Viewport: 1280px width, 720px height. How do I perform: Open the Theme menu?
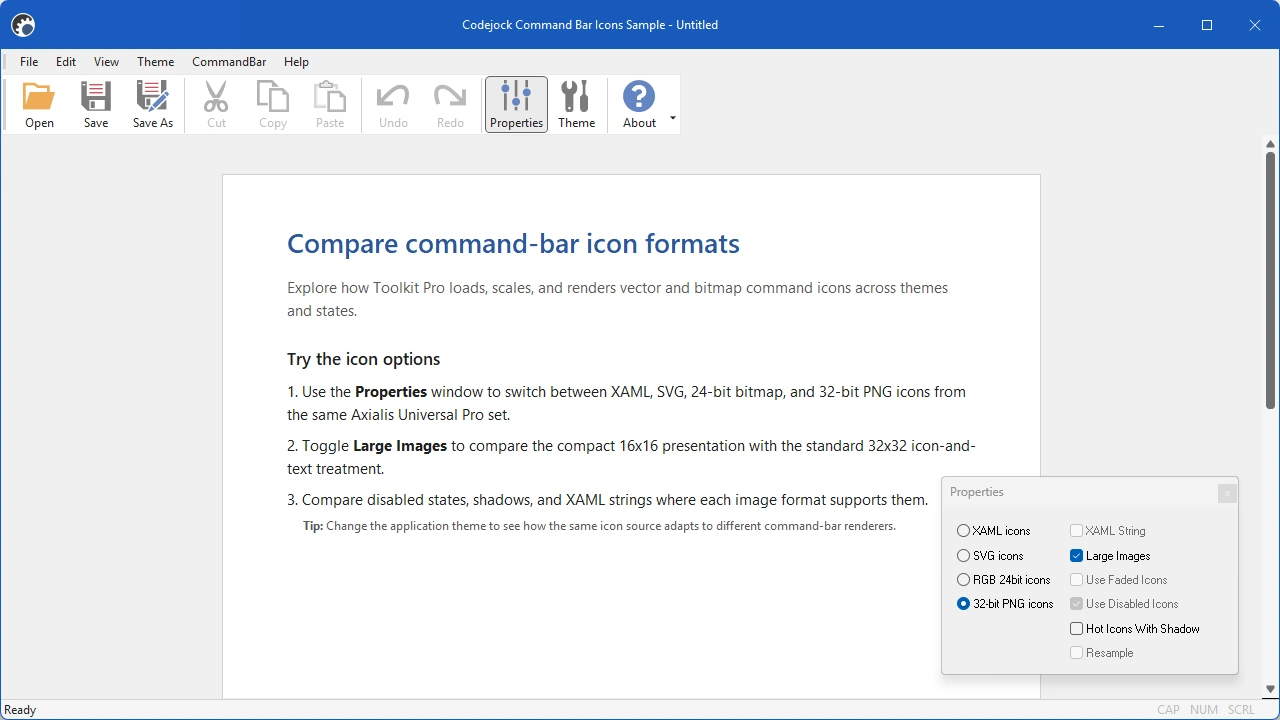(x=155, y=61)
